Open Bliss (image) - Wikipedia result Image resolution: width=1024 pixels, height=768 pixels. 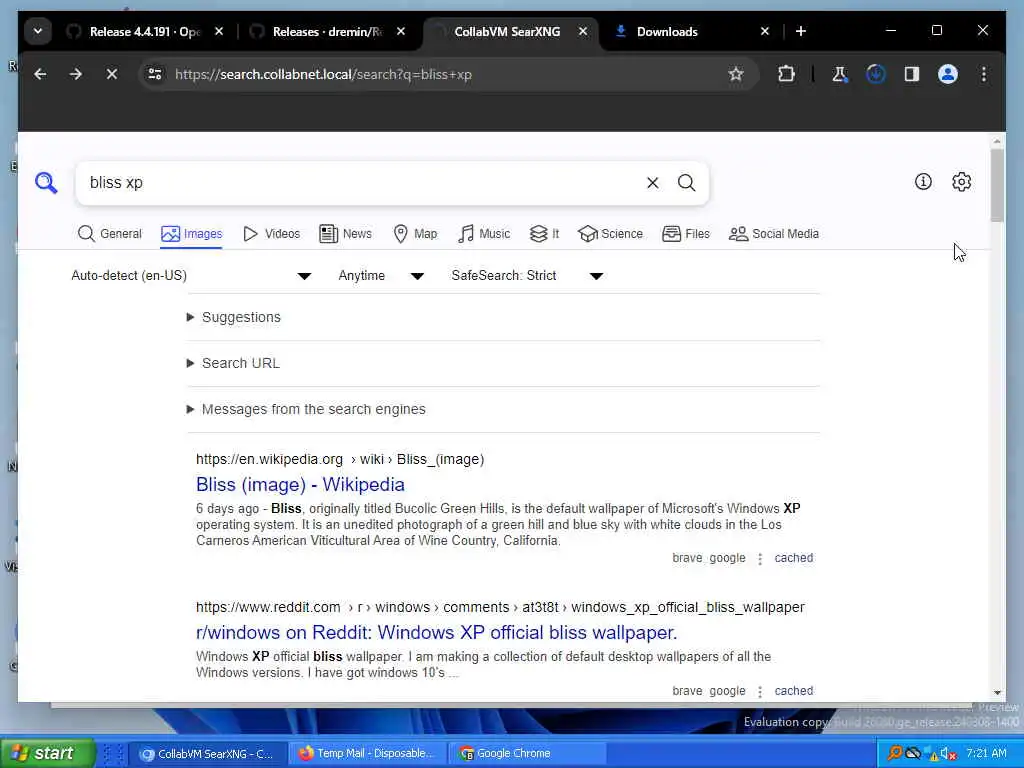point(300,485)
